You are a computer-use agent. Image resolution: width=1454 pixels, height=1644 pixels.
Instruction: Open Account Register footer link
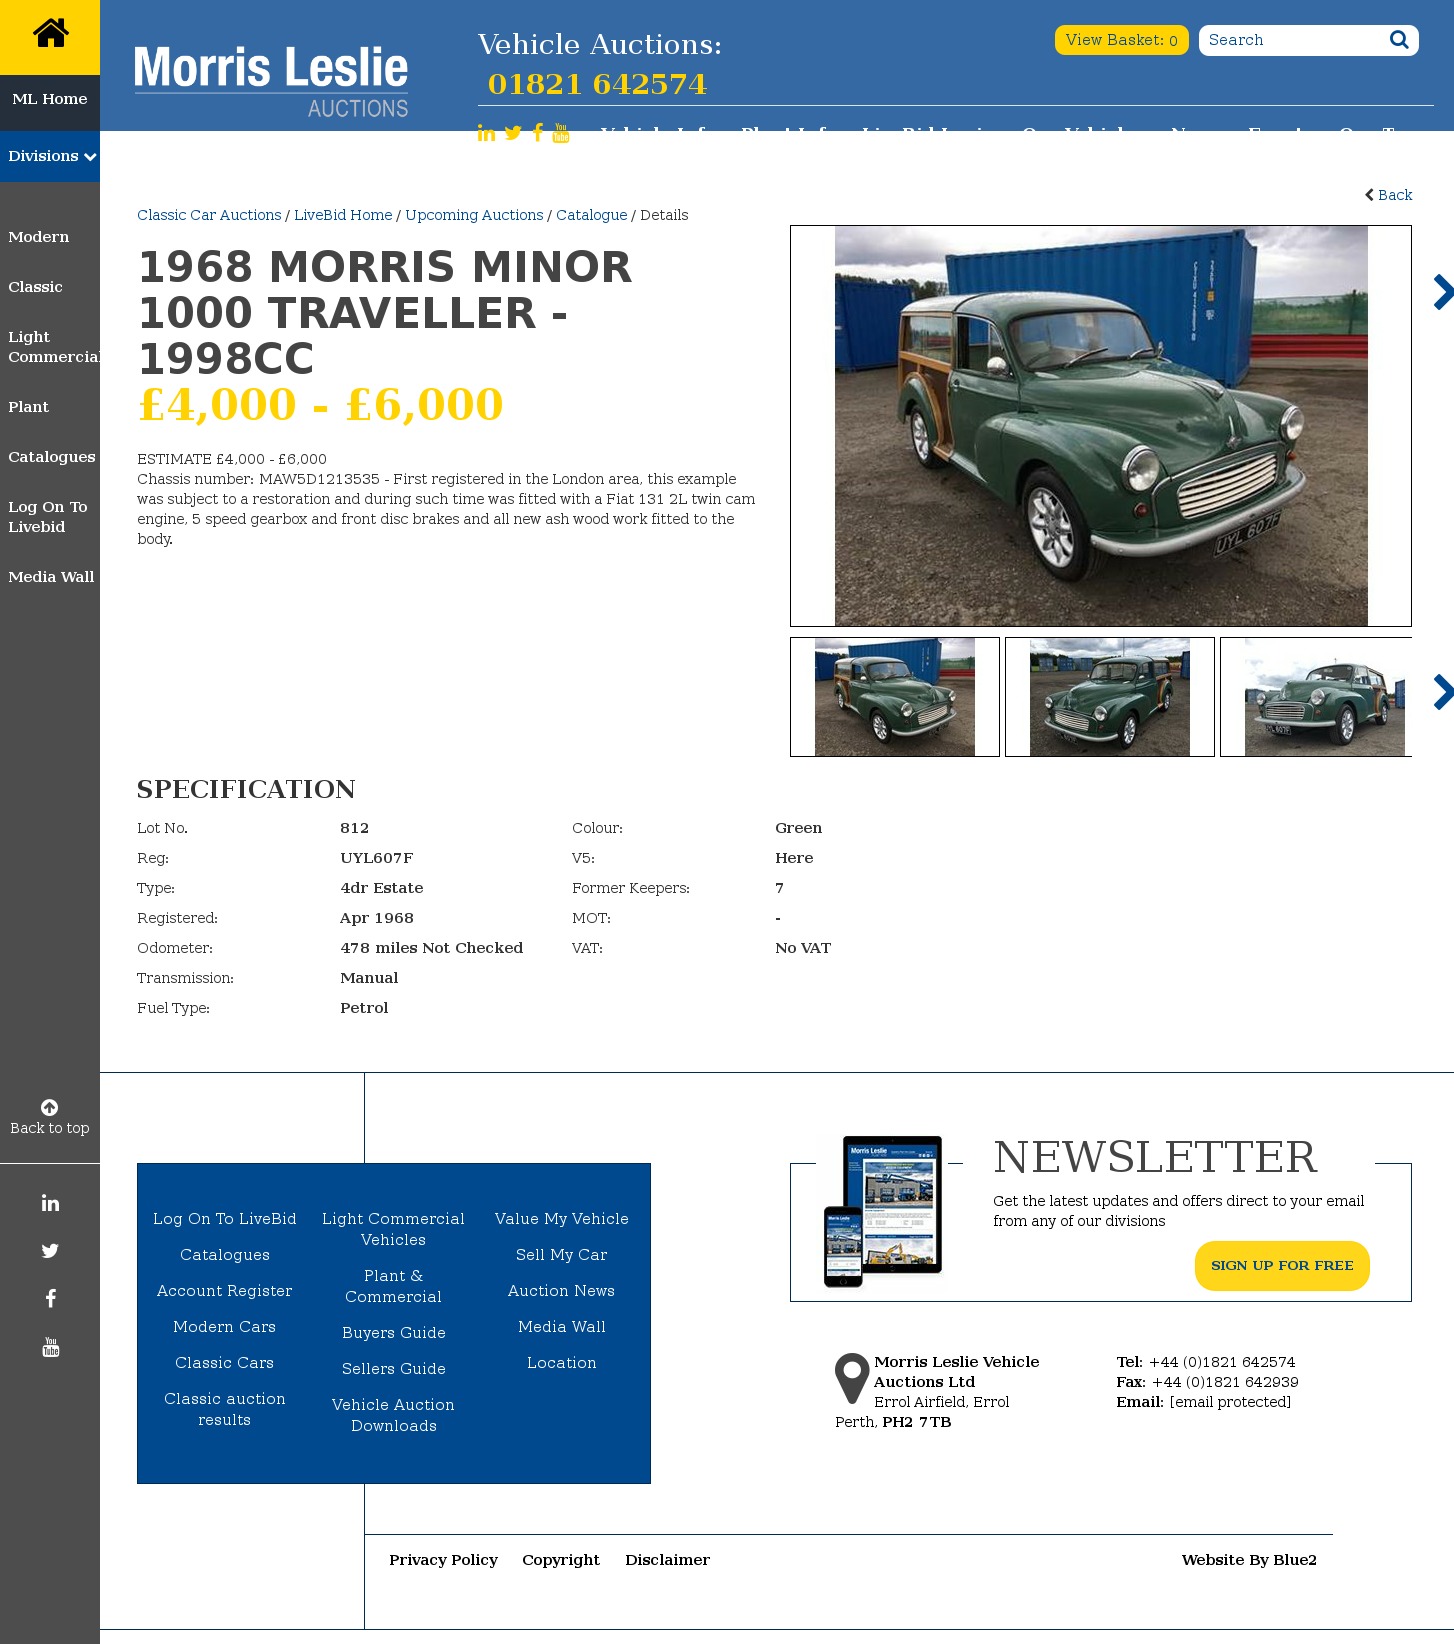225,1291
